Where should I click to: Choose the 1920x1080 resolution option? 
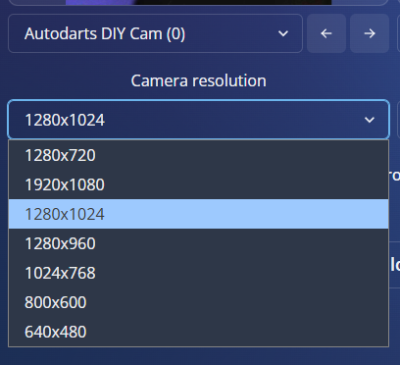click(198, 184)
